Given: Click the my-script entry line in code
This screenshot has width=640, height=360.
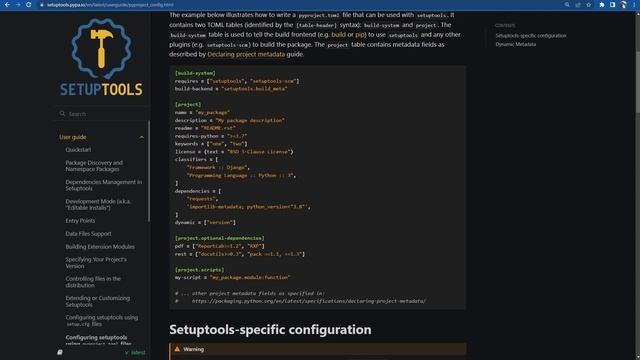Looking at the screenshot, I should point(233,278).
